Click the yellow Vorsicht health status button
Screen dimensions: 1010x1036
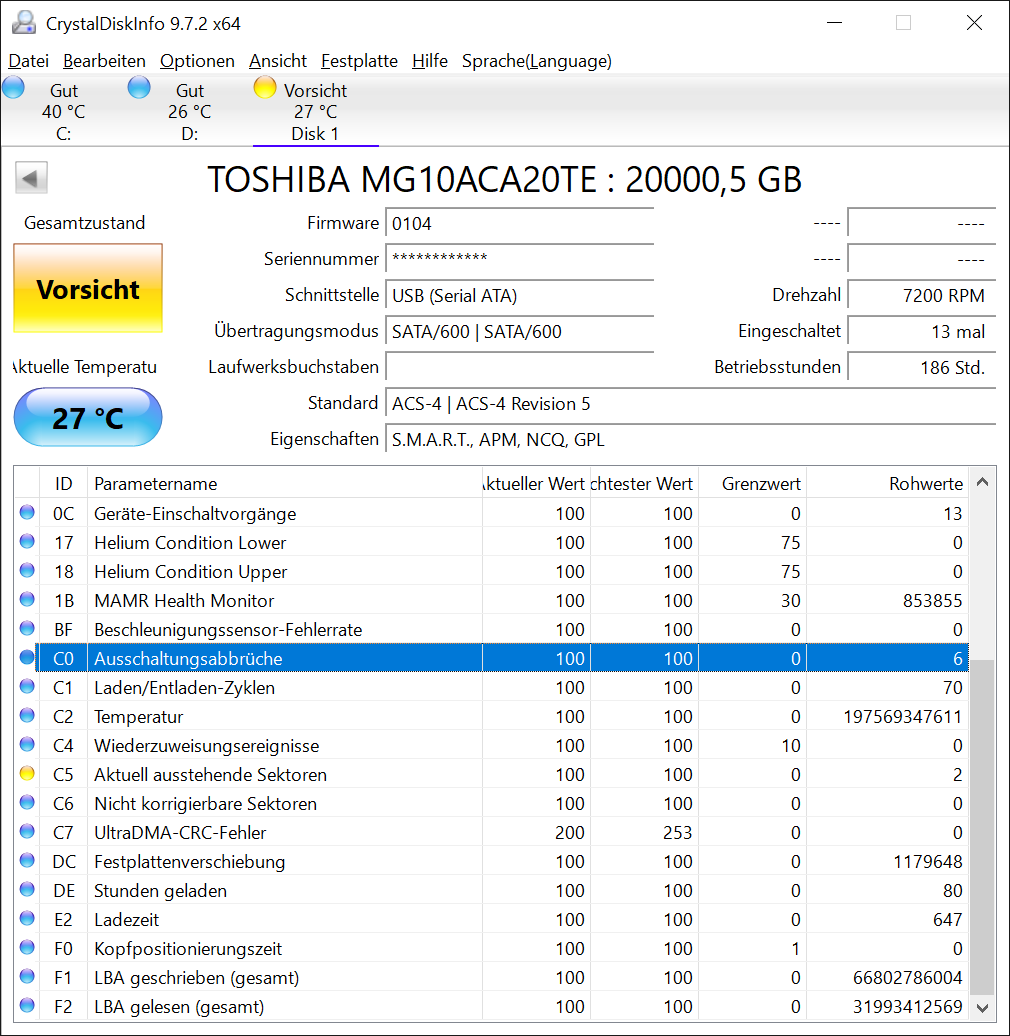coord(88,288)
